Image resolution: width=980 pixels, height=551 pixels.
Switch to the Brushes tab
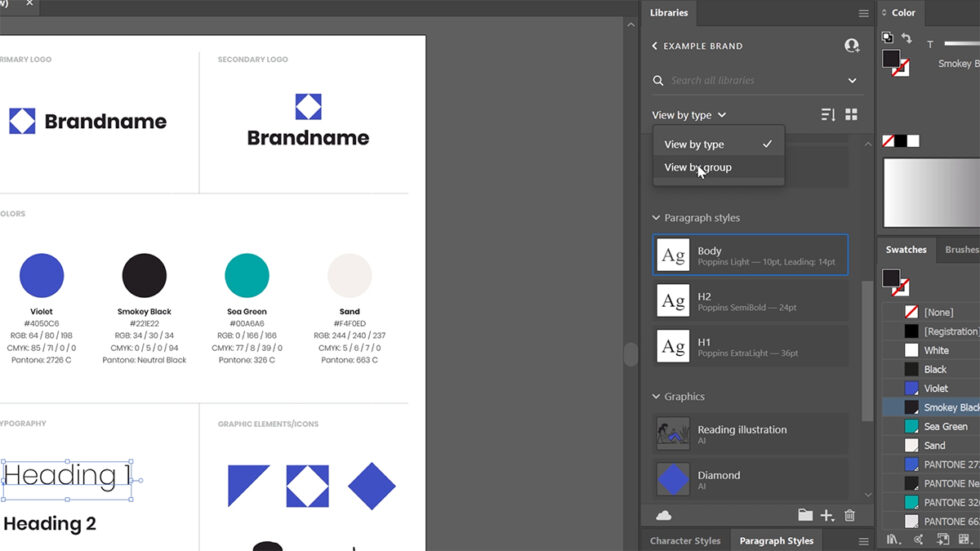961,249
